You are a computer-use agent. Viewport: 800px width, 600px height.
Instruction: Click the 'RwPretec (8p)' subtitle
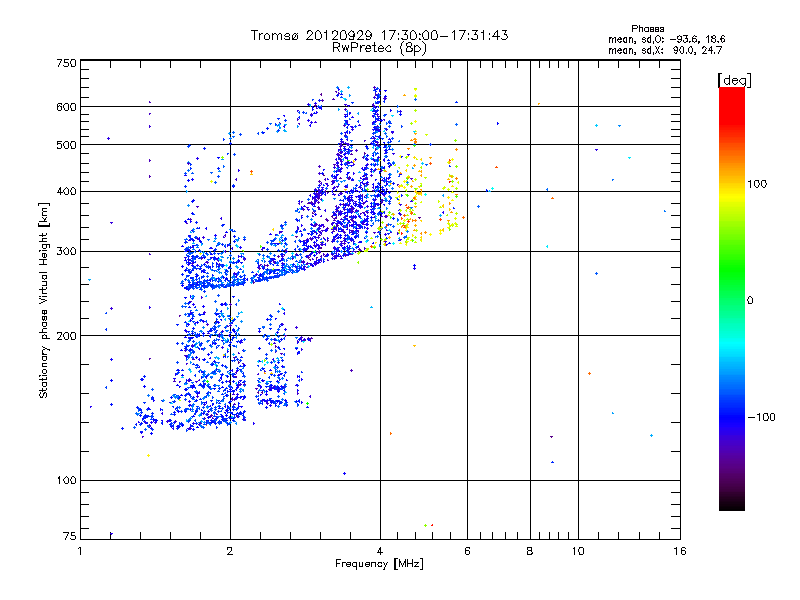tap(379, 48)
